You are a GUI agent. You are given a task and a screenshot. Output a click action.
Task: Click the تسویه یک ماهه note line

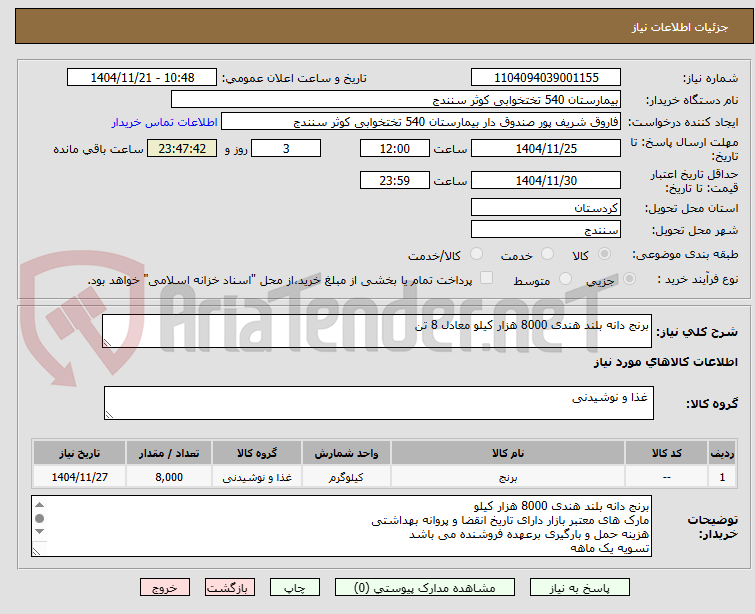pyautogui.click(x=610, y=549)
